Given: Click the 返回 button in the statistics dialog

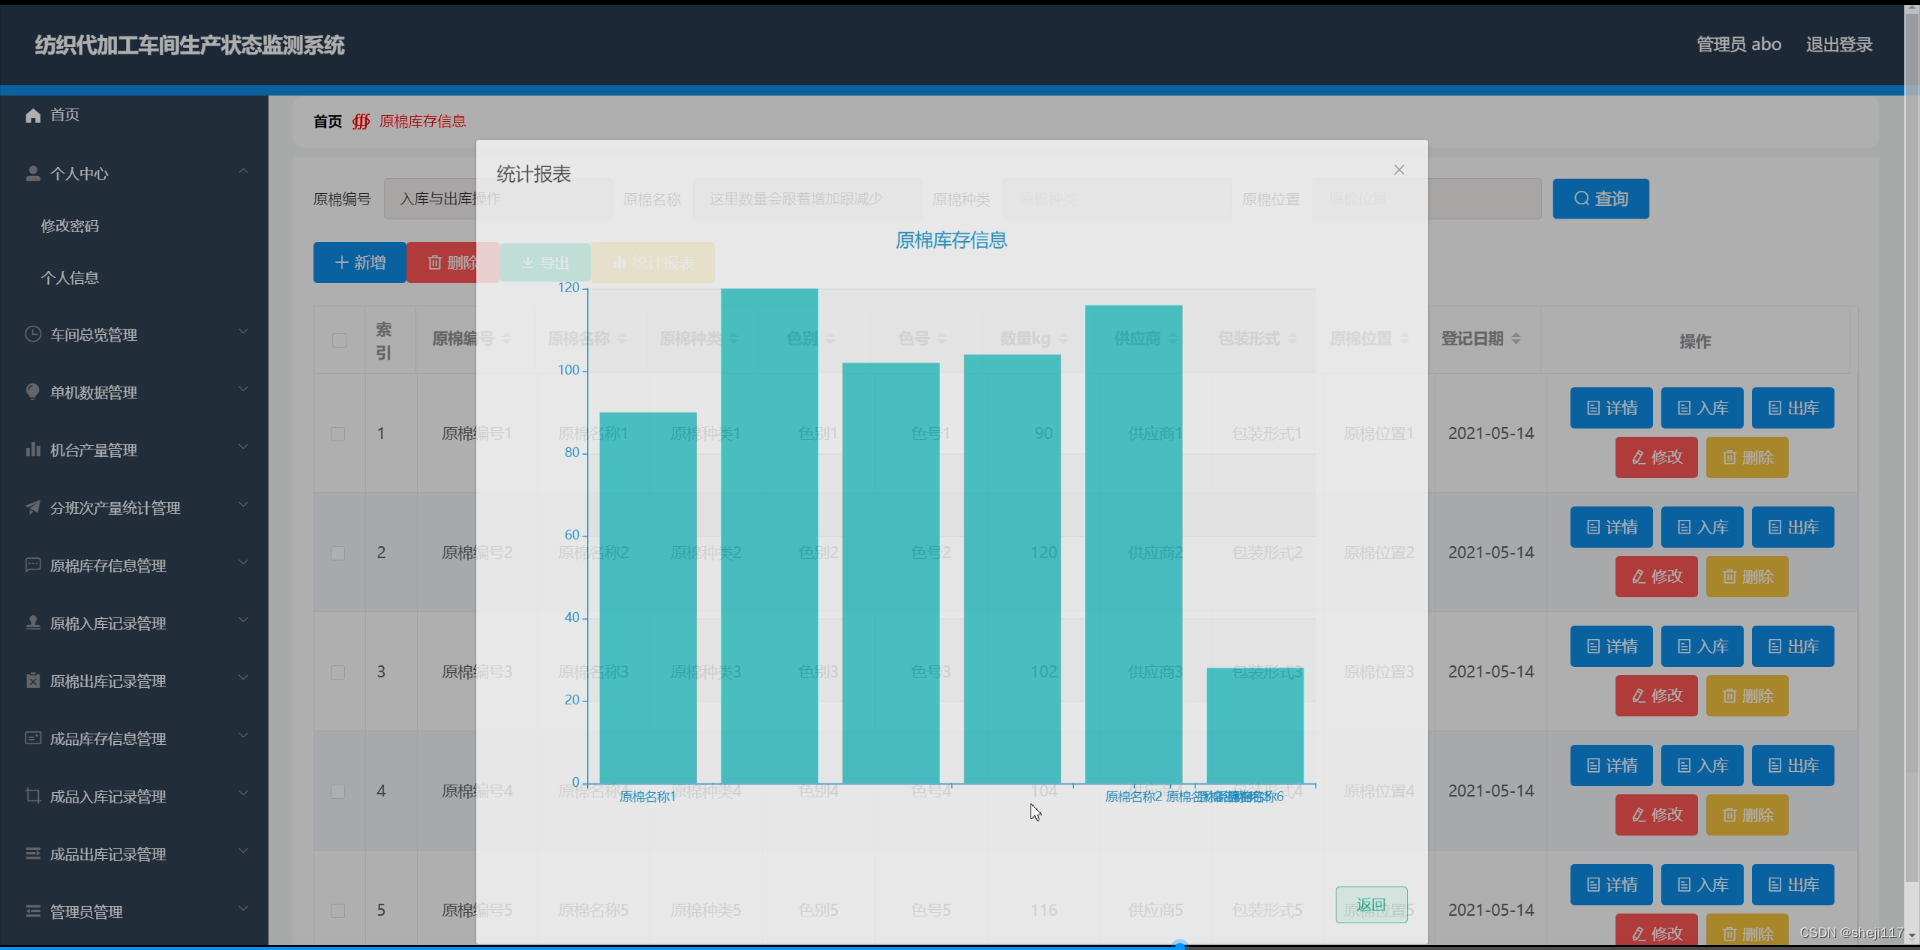Looking at the screenshot, I should coord(1373,904).
